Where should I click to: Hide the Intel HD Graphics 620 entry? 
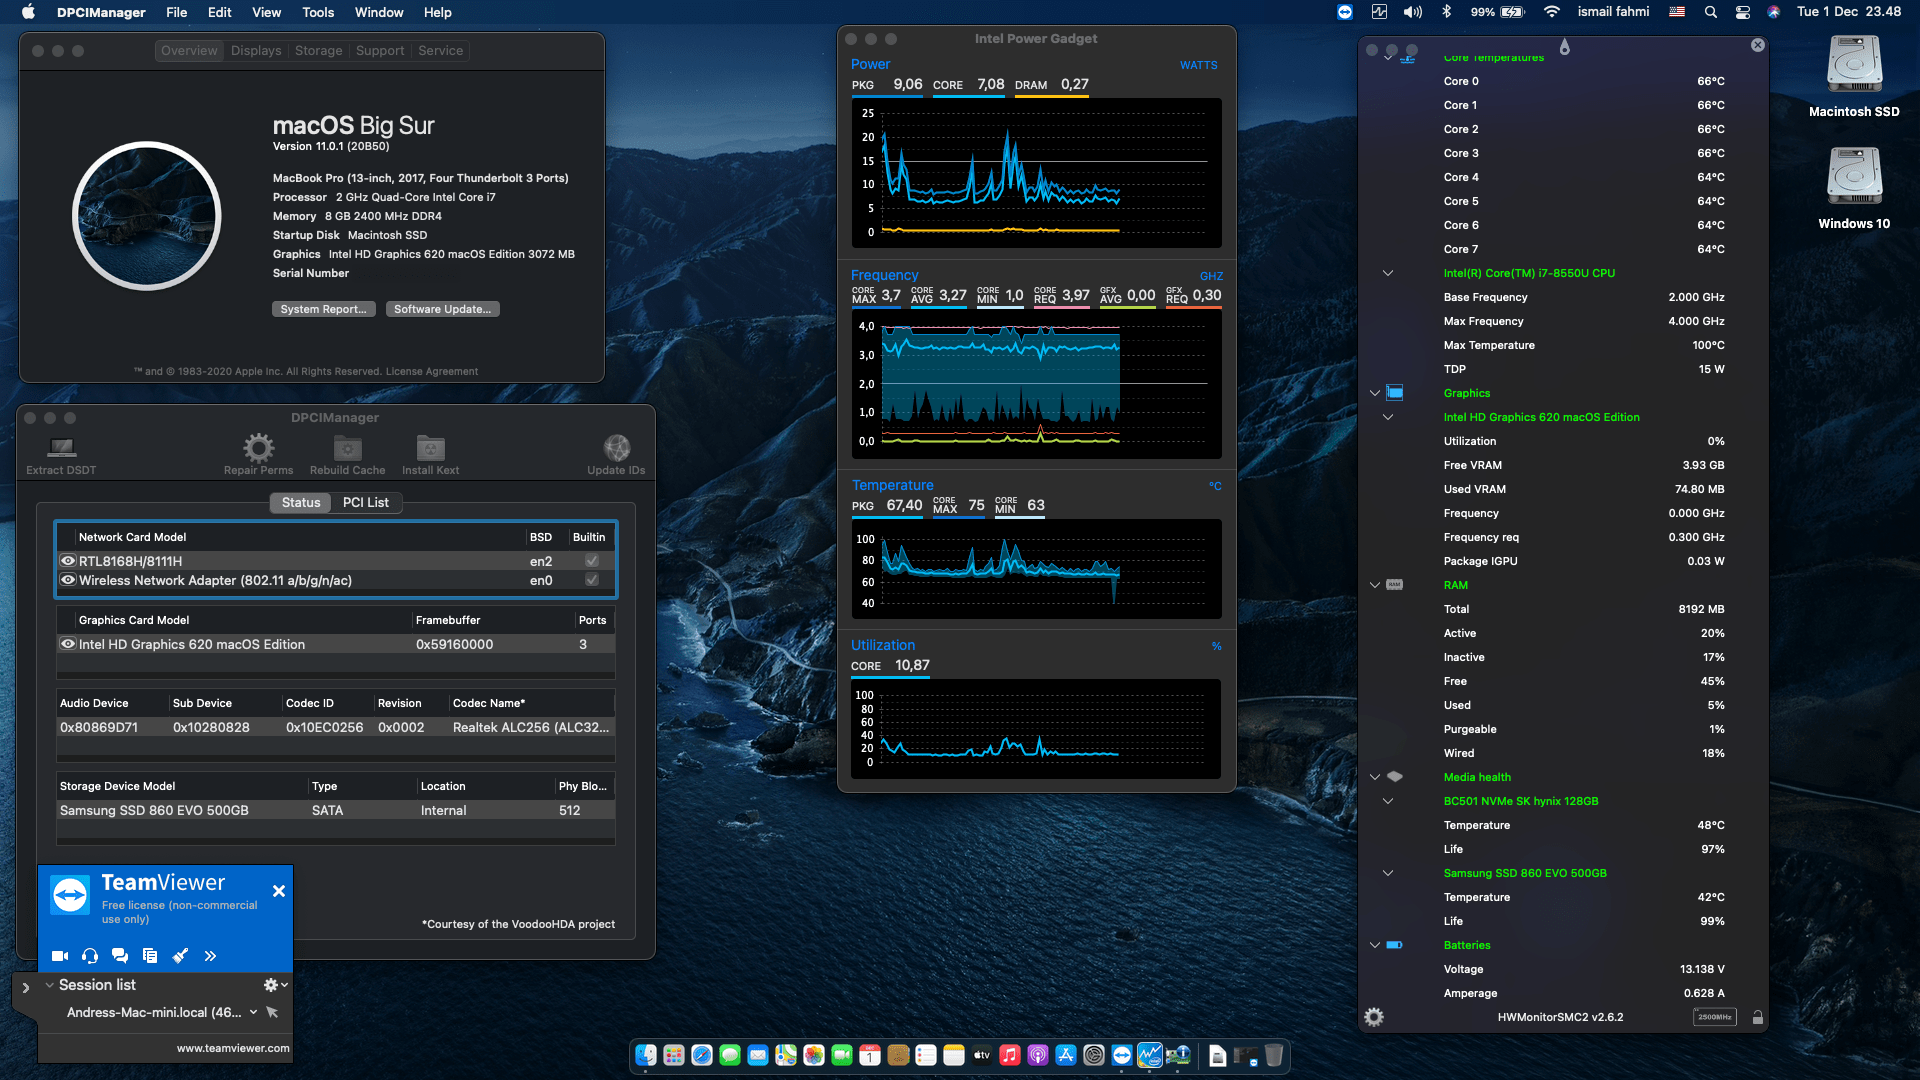pyautogui.click(x=68, y=644)
